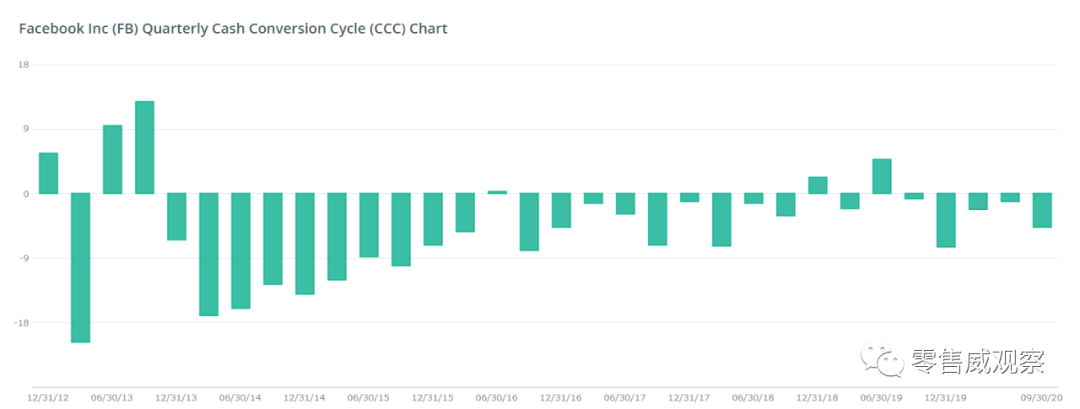Click the bar for 12/31/13

click(x=176, y=216)
